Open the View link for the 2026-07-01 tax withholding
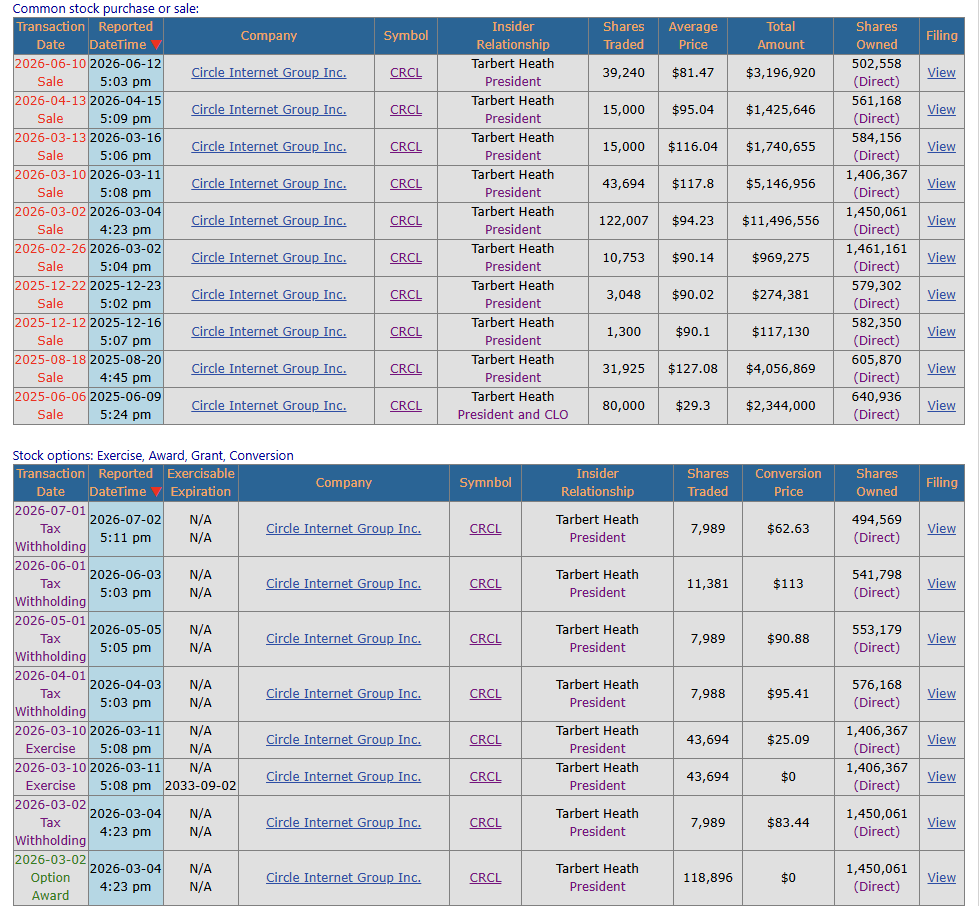This screenshot has width=980, height=906. pyautogui.click(x=941, y=529)
